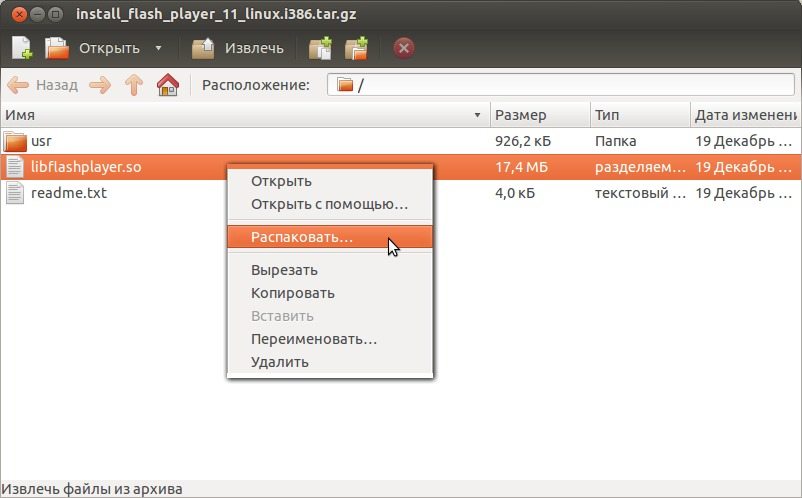Click the 17,4 МБ size cell
The width and height of the screenshot is (802, 498).
pos(521,167)
